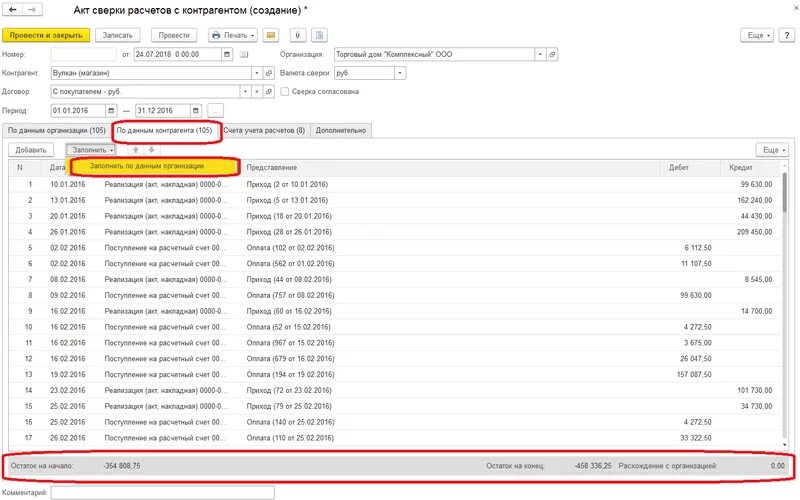The width and height of the screenshot is (800, 500).
Task: Expand the Организация dropdown arrow
Action: click(540, 54)
